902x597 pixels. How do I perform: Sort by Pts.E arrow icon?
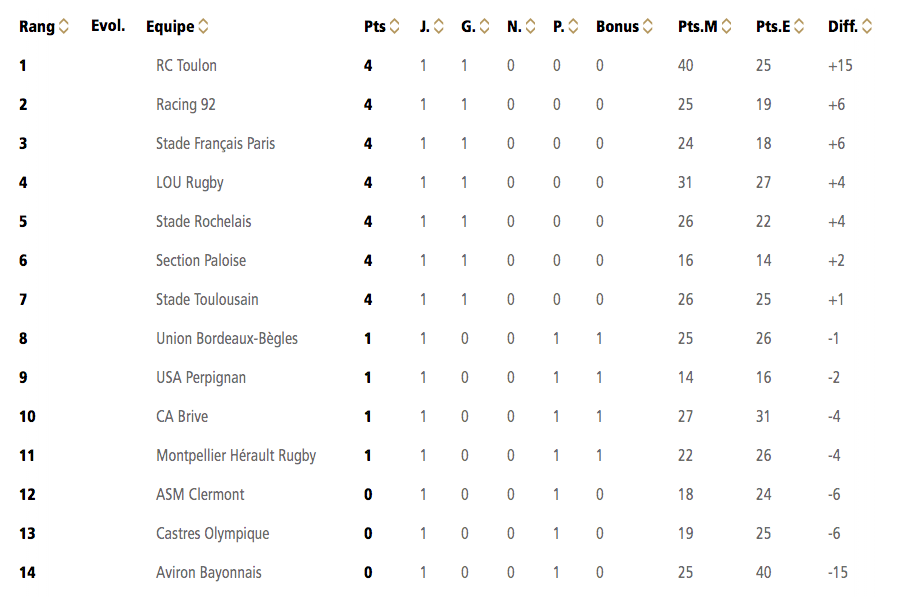click(799, 26)
